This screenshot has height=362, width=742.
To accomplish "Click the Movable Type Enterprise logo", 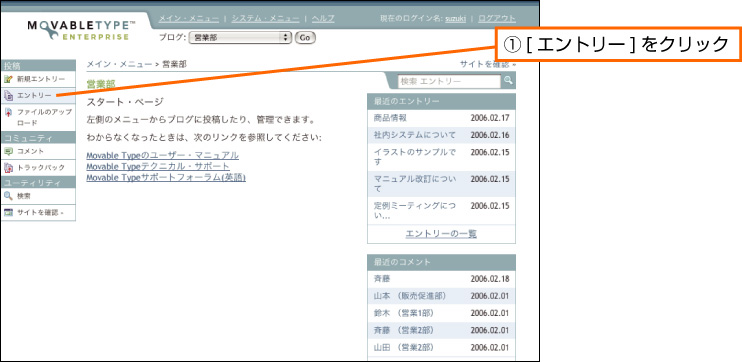I will click(x=81, y=30).
